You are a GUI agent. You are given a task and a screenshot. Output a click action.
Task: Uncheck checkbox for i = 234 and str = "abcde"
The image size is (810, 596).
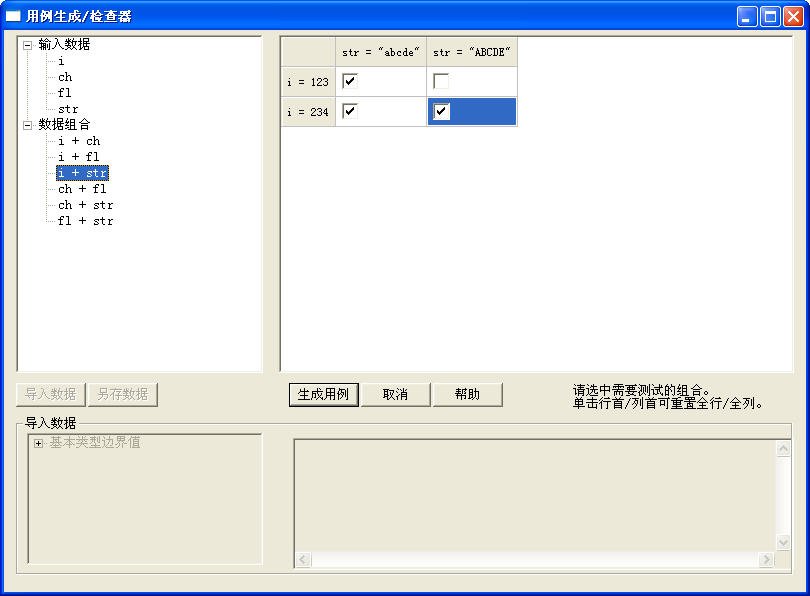coord(350,111)
